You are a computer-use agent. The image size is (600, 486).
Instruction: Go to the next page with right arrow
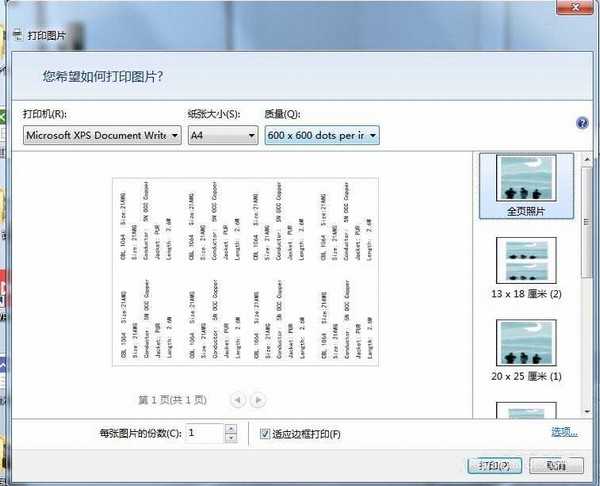pos(258,399)
